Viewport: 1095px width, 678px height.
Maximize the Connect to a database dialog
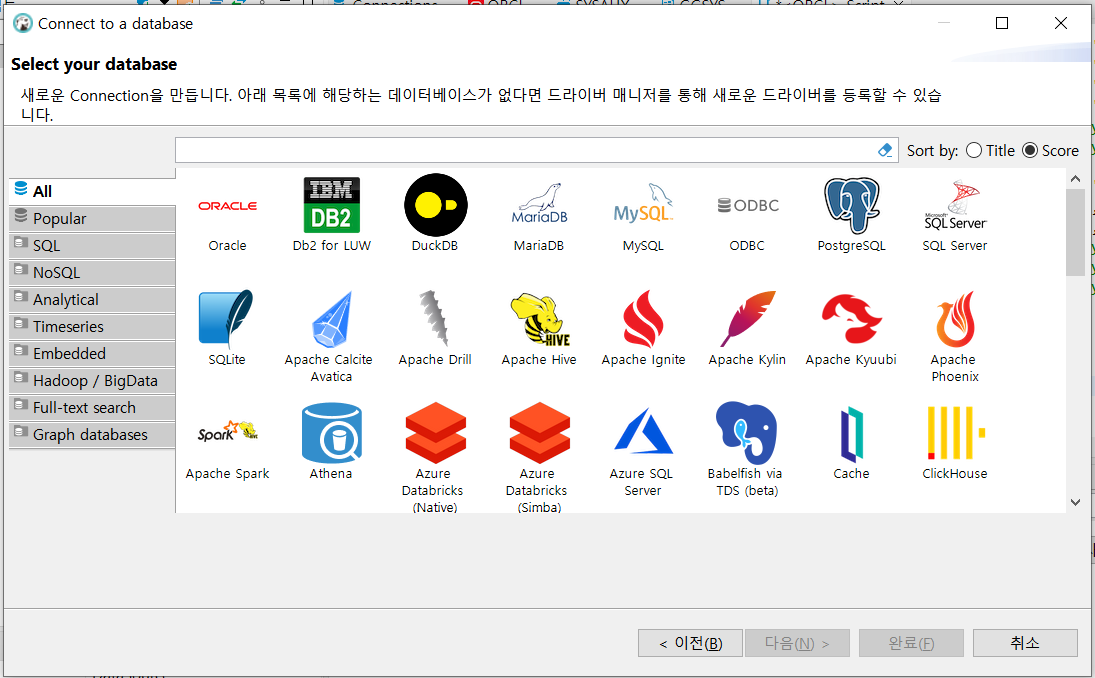click(x=1002, y=23)
